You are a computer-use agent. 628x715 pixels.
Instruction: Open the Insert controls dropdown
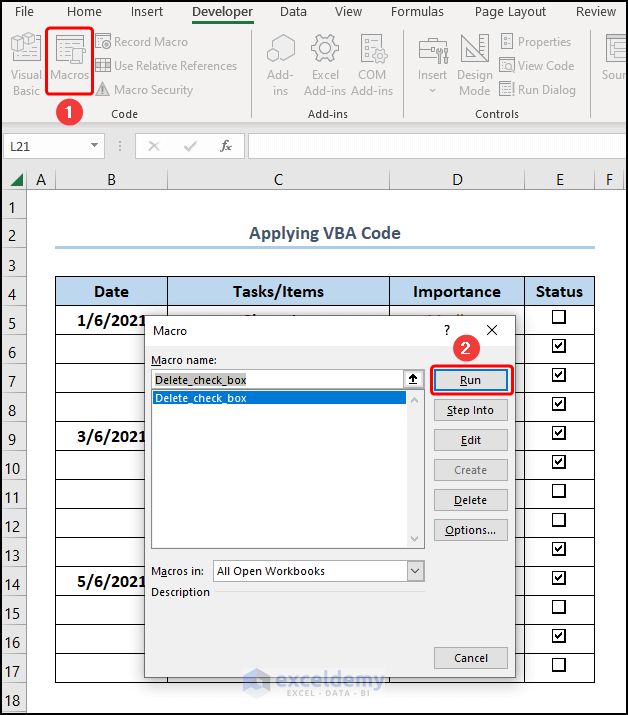pyautogui.click(x=432, y=67)
